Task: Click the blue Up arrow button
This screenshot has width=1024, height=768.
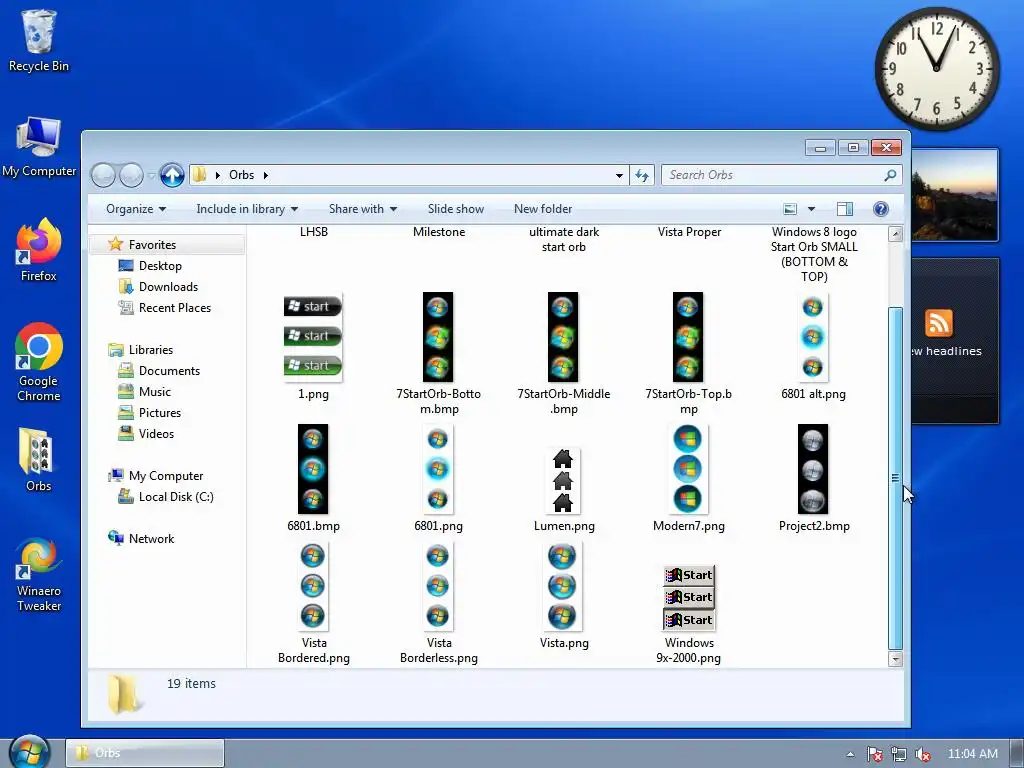Action: click(172, 175)
